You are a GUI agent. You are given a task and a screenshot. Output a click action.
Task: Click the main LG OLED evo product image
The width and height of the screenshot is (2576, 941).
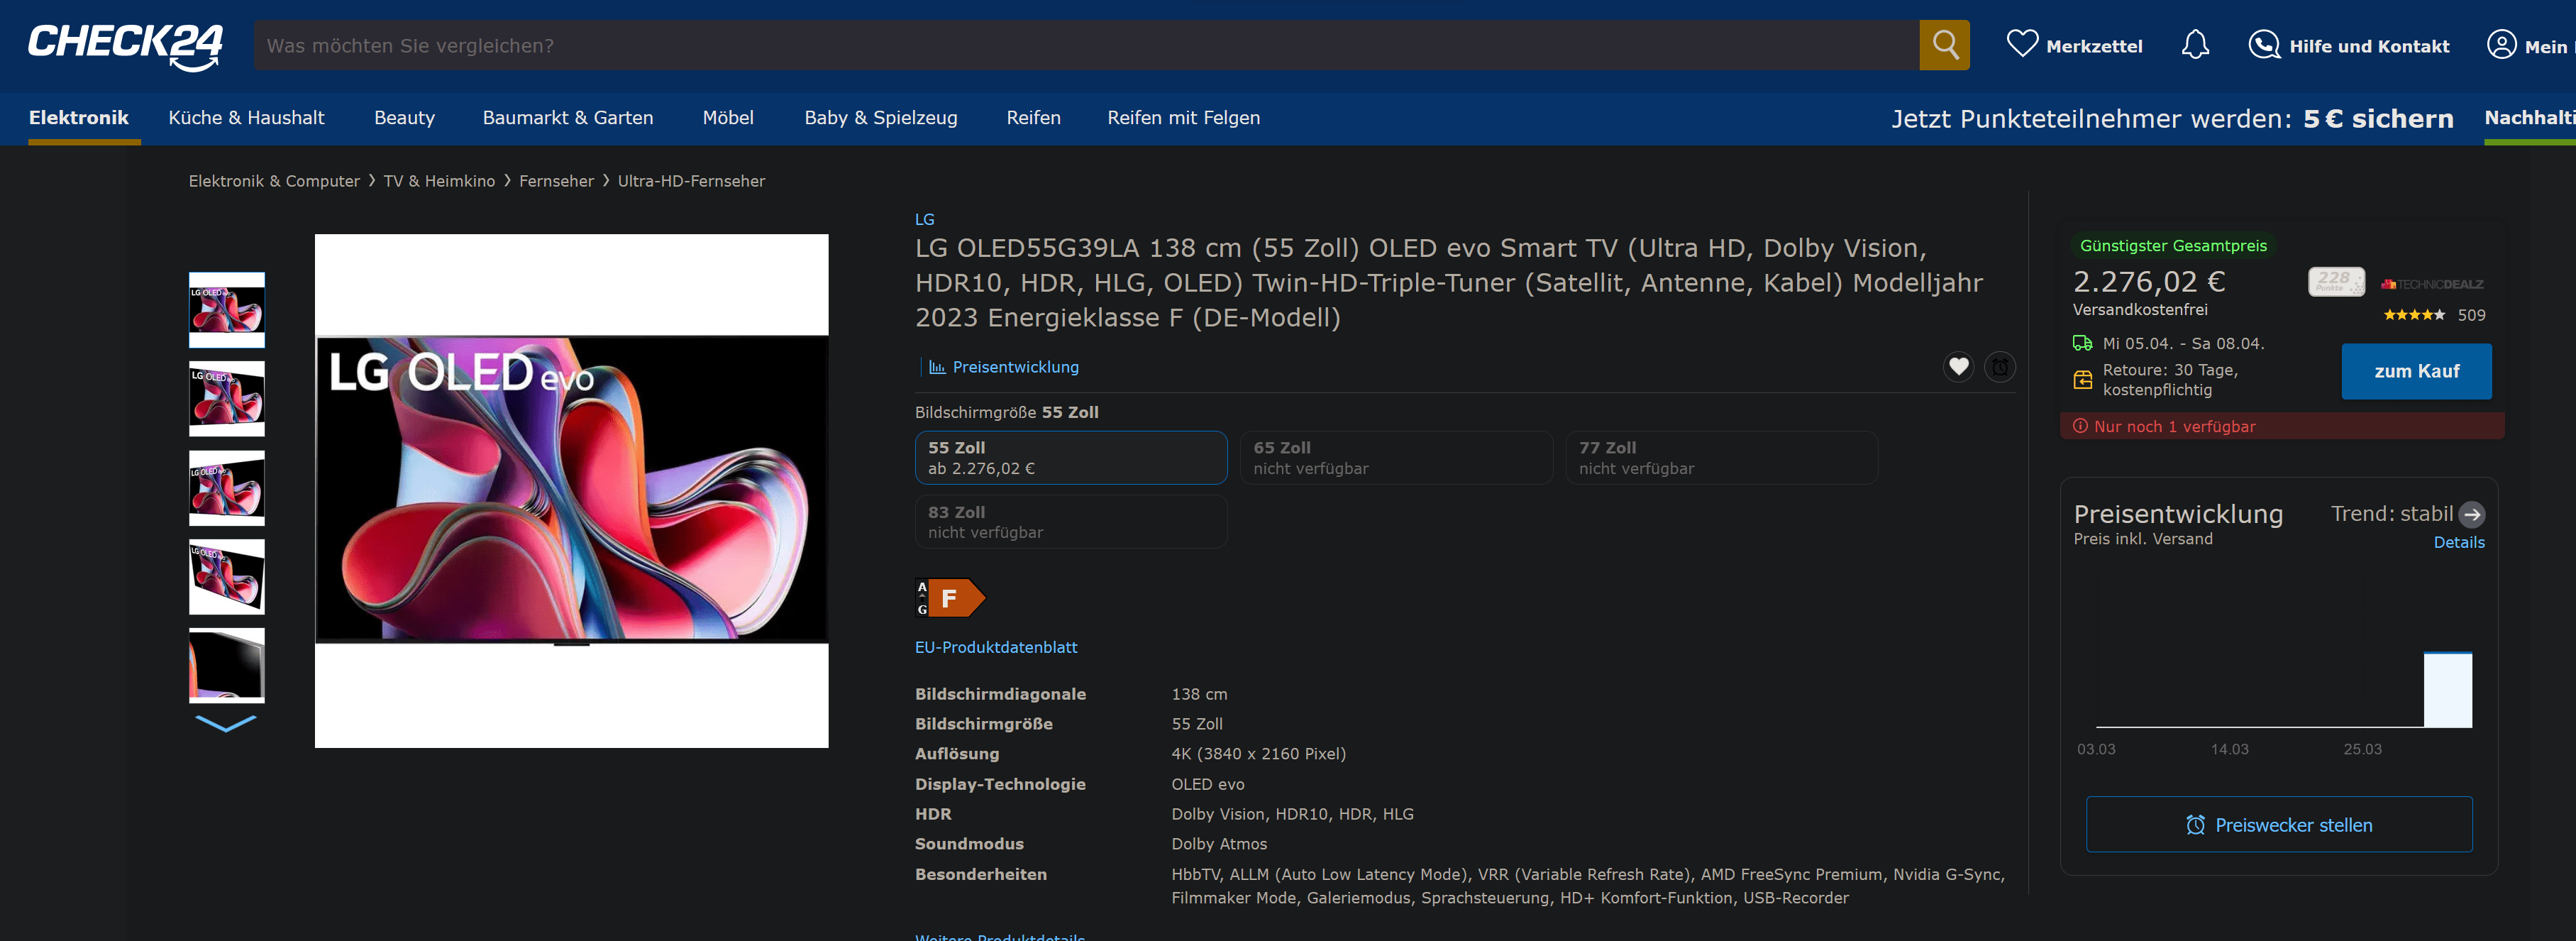[571, 491]
